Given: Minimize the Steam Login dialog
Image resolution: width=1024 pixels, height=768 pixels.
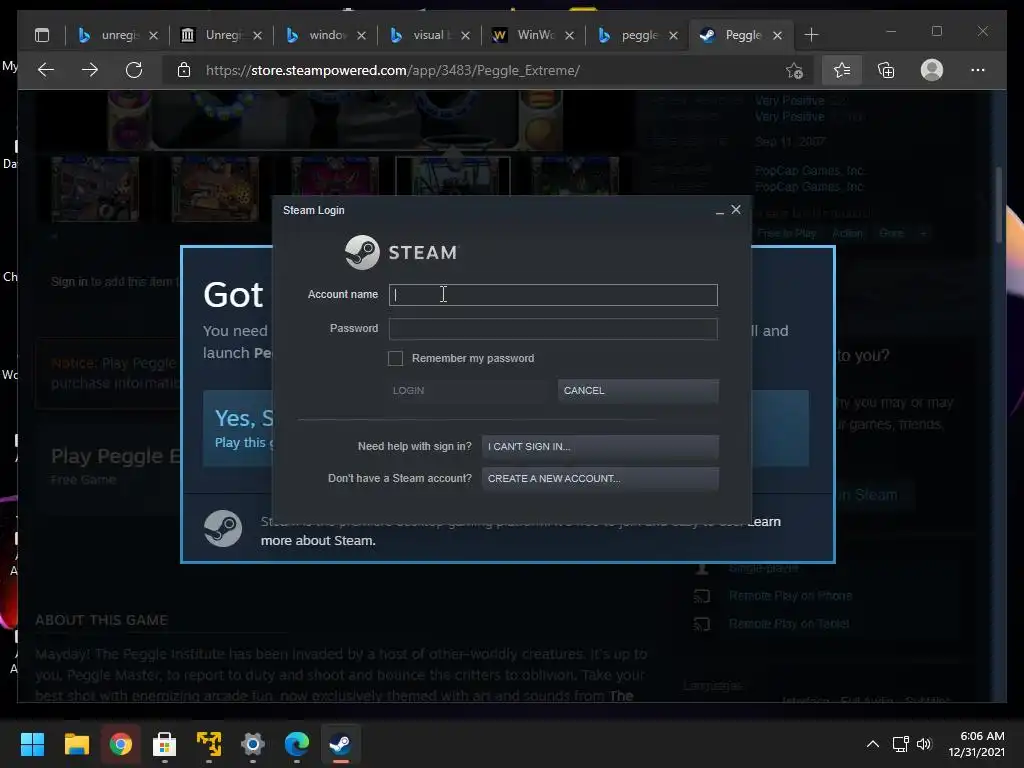Looking at the screenshot, I should pyautogui.click(x=720, y=211).
